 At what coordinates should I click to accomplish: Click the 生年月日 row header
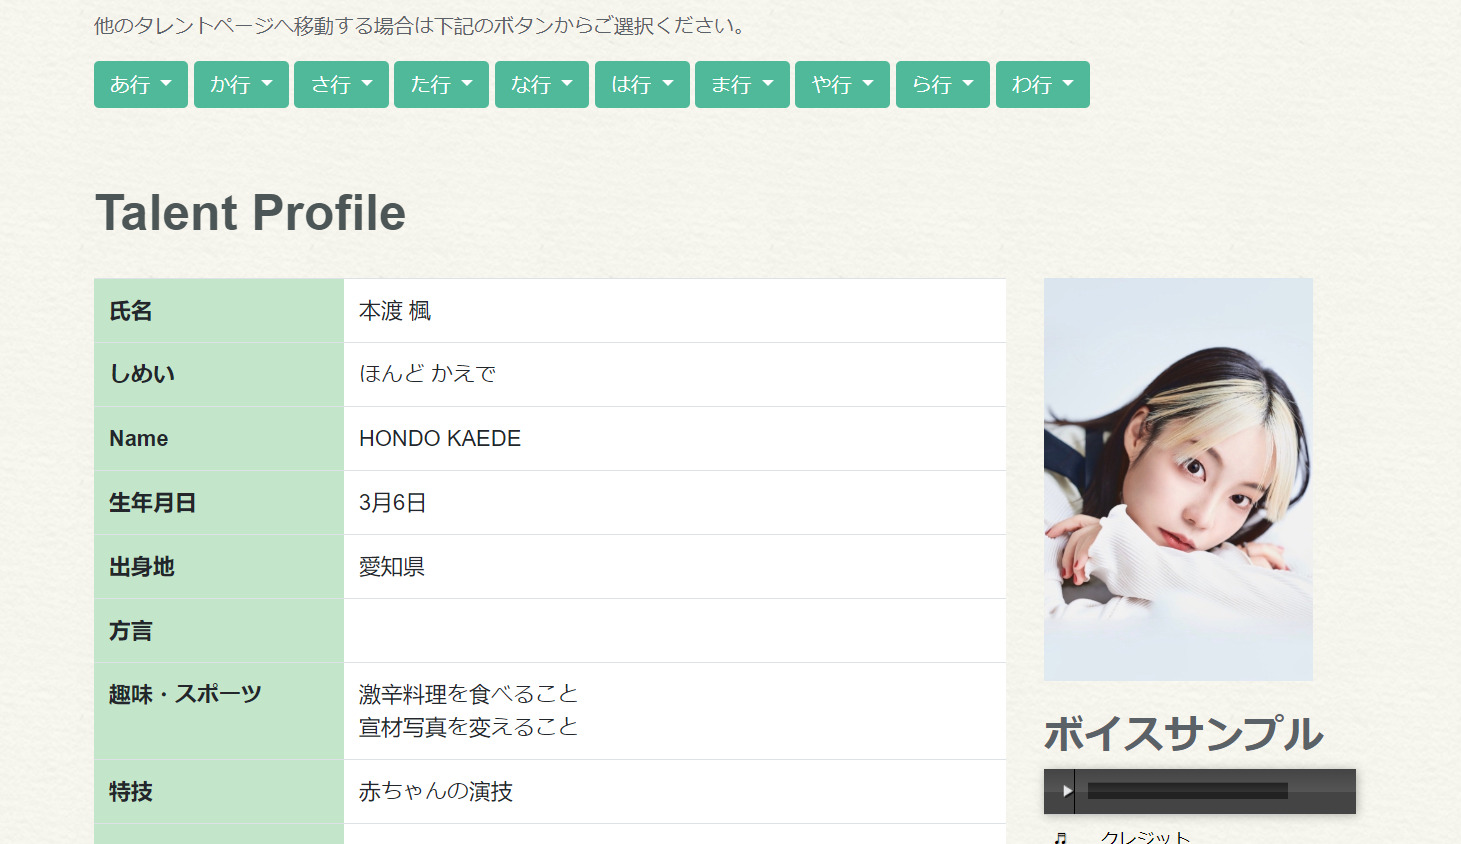(219, 503)
